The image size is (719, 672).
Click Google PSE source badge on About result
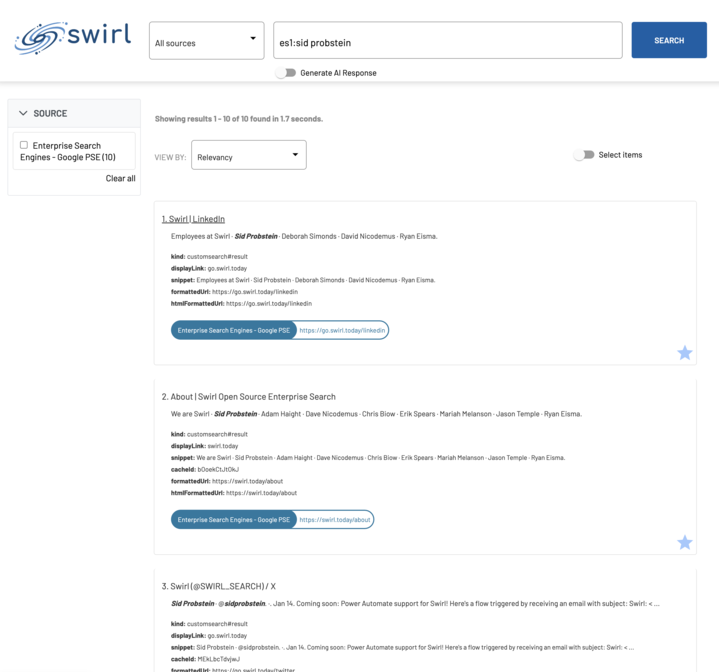234,520
